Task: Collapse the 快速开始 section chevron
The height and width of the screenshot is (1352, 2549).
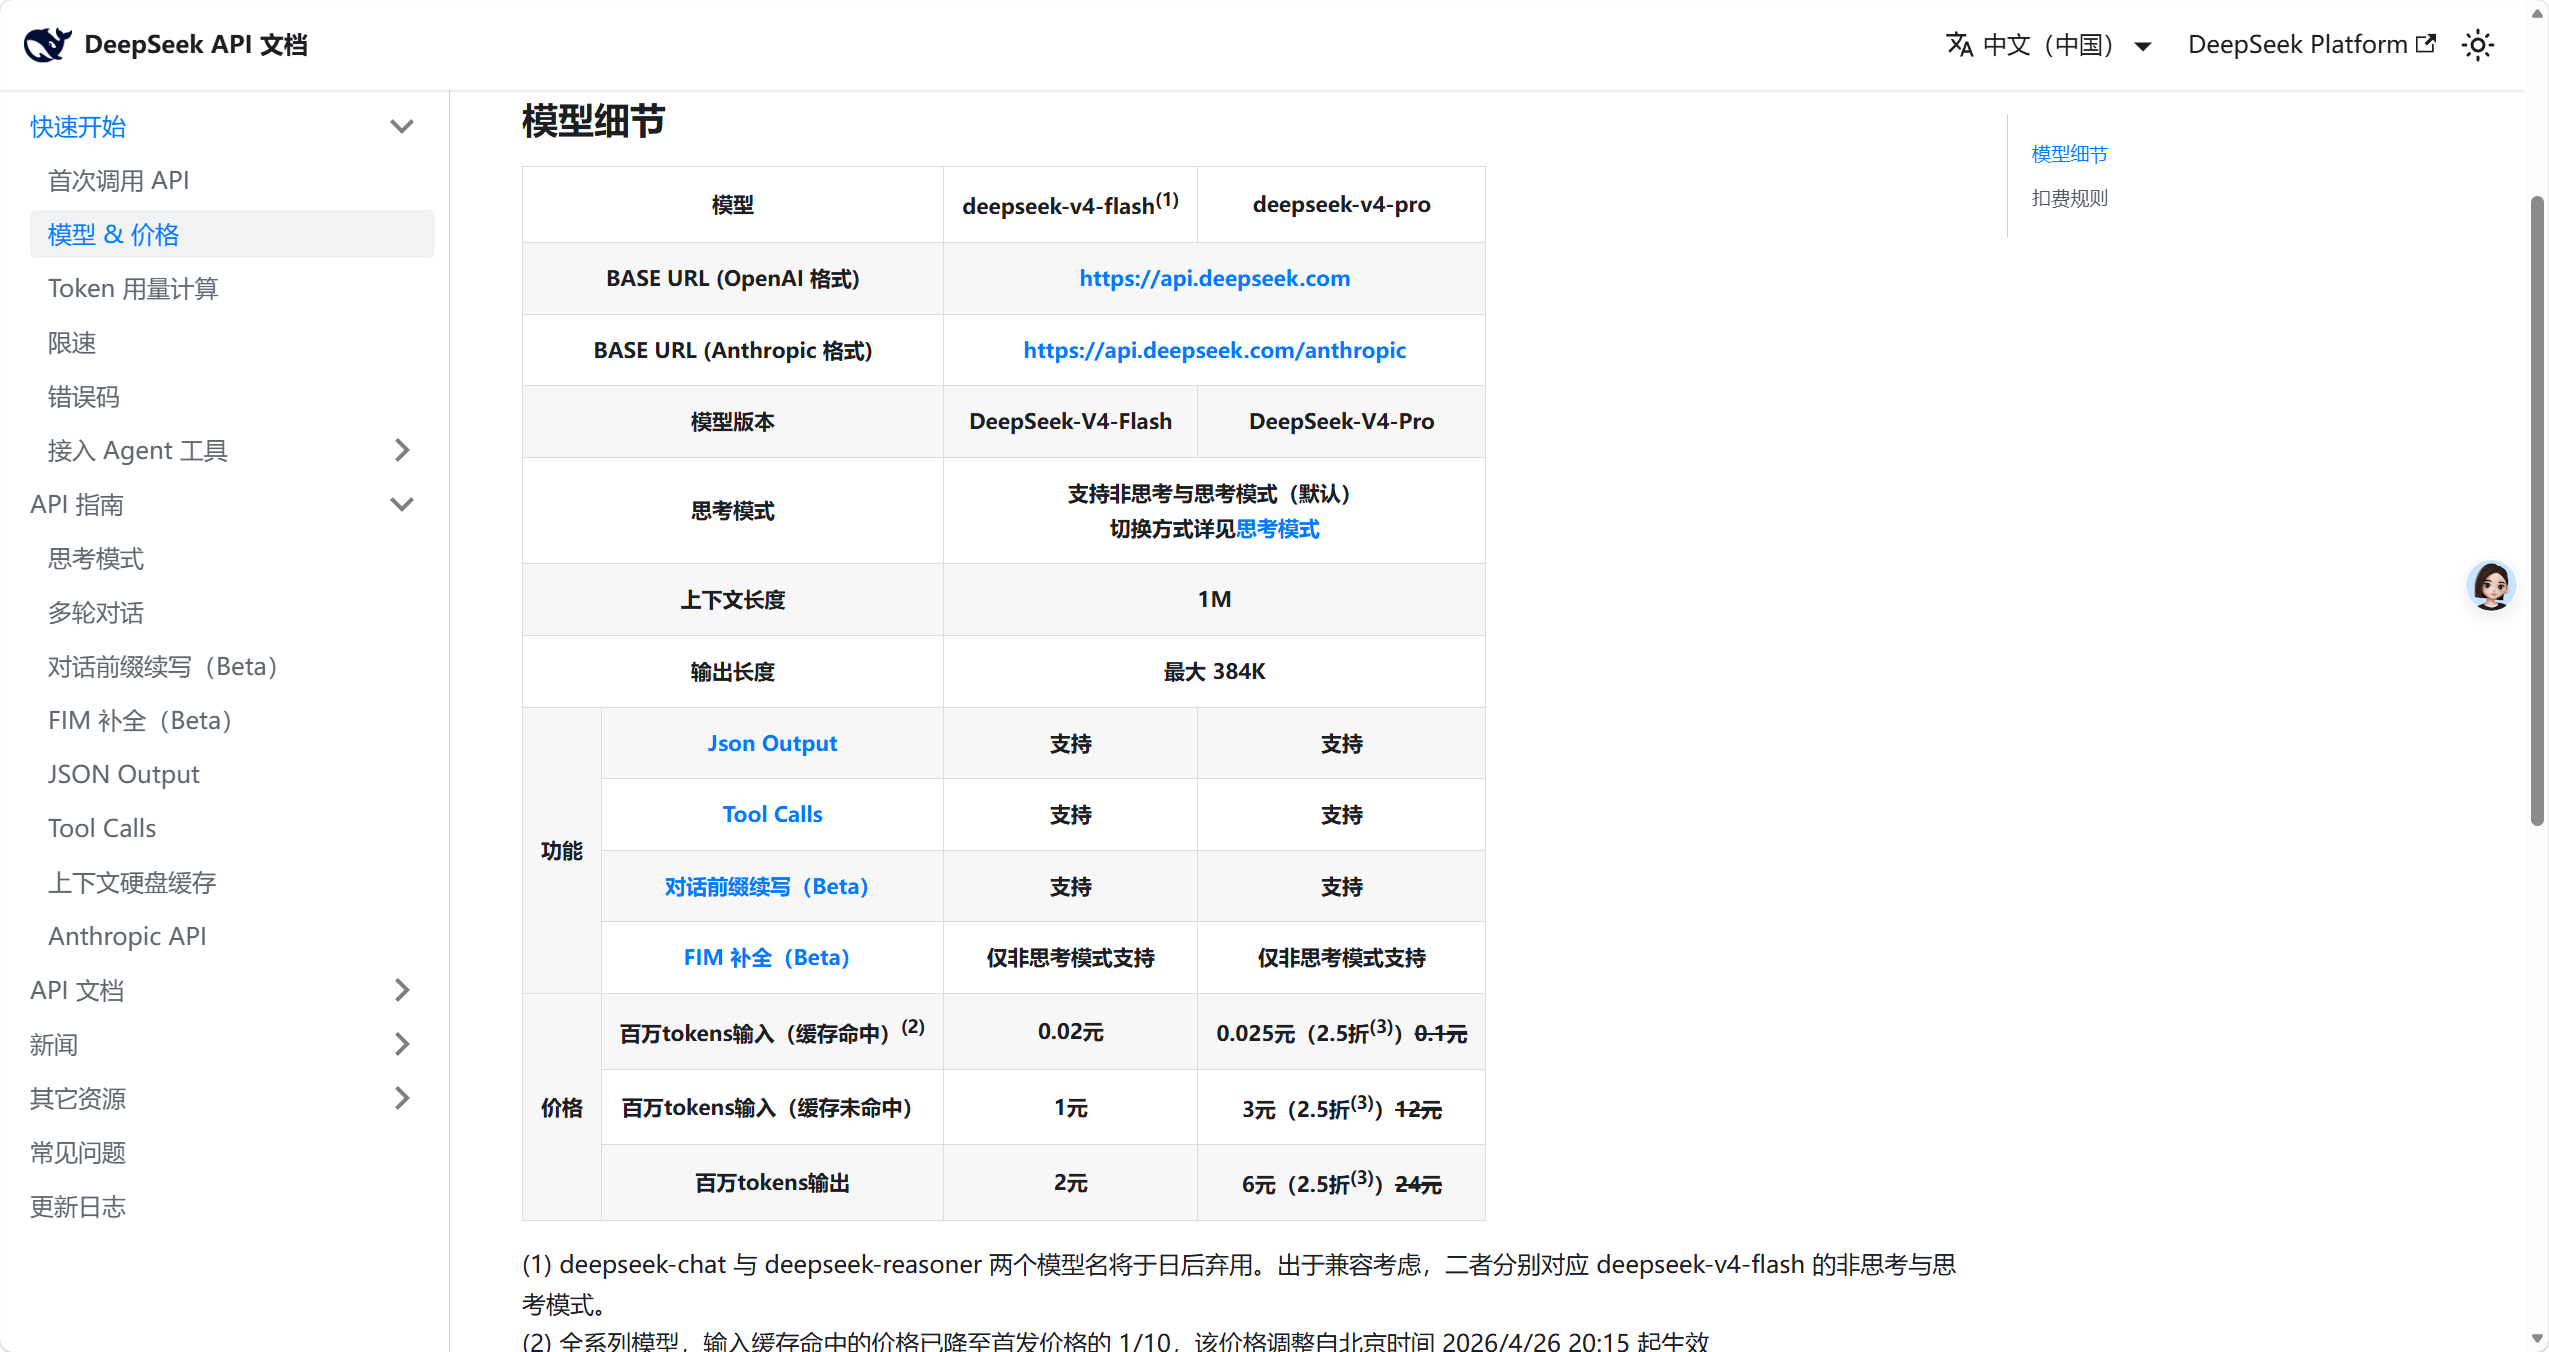Action: point(402,127)
